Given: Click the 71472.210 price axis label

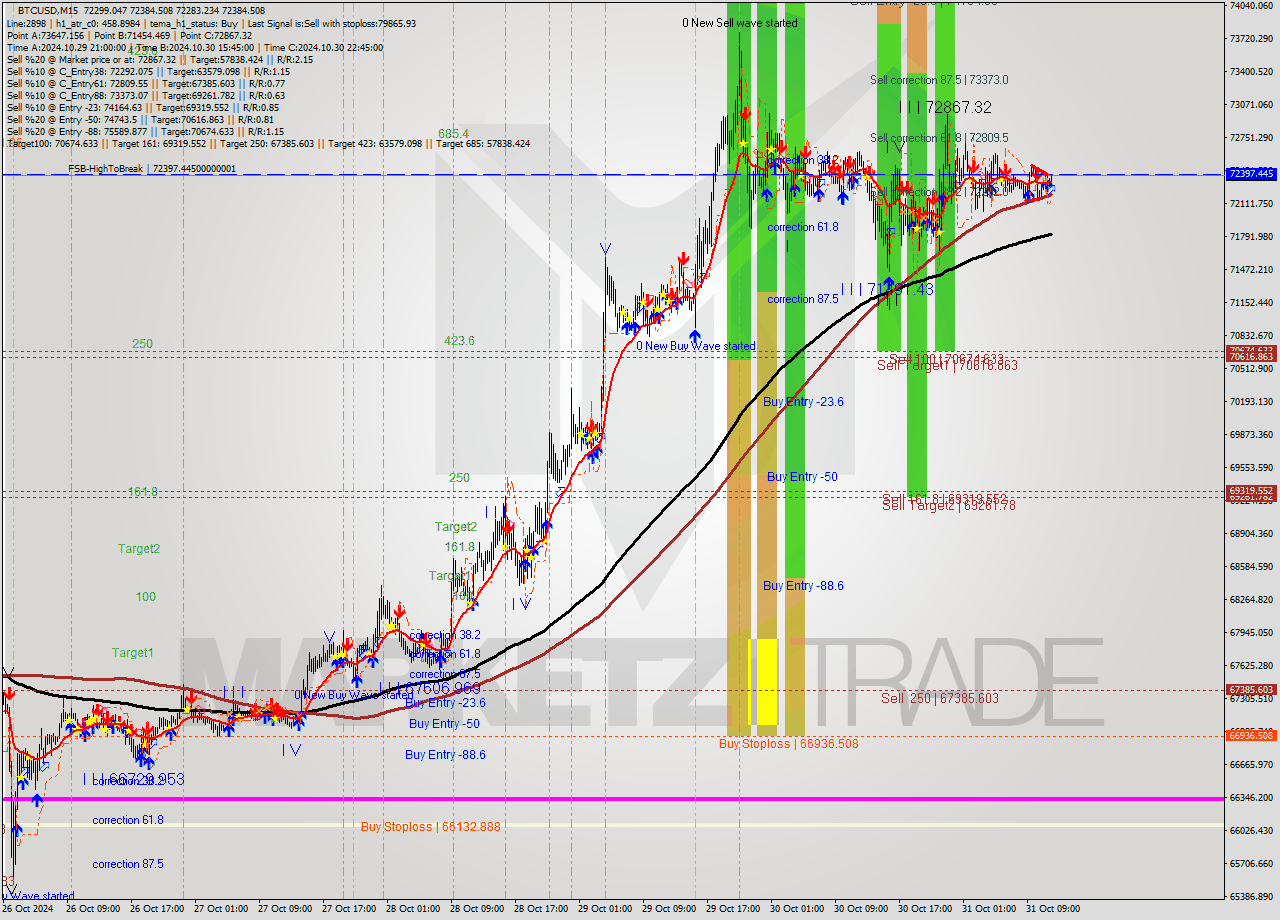Looking at the screenshot, I should click(x=1251, y=269).
